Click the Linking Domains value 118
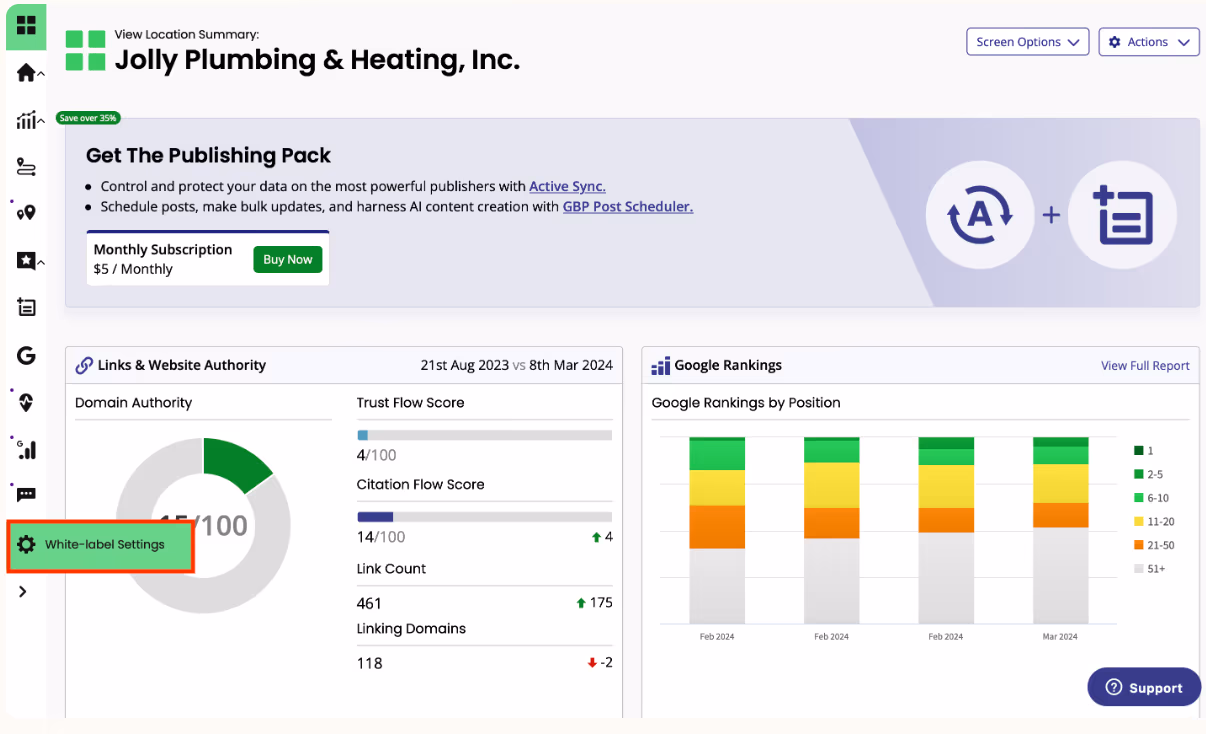 [369, 663]
